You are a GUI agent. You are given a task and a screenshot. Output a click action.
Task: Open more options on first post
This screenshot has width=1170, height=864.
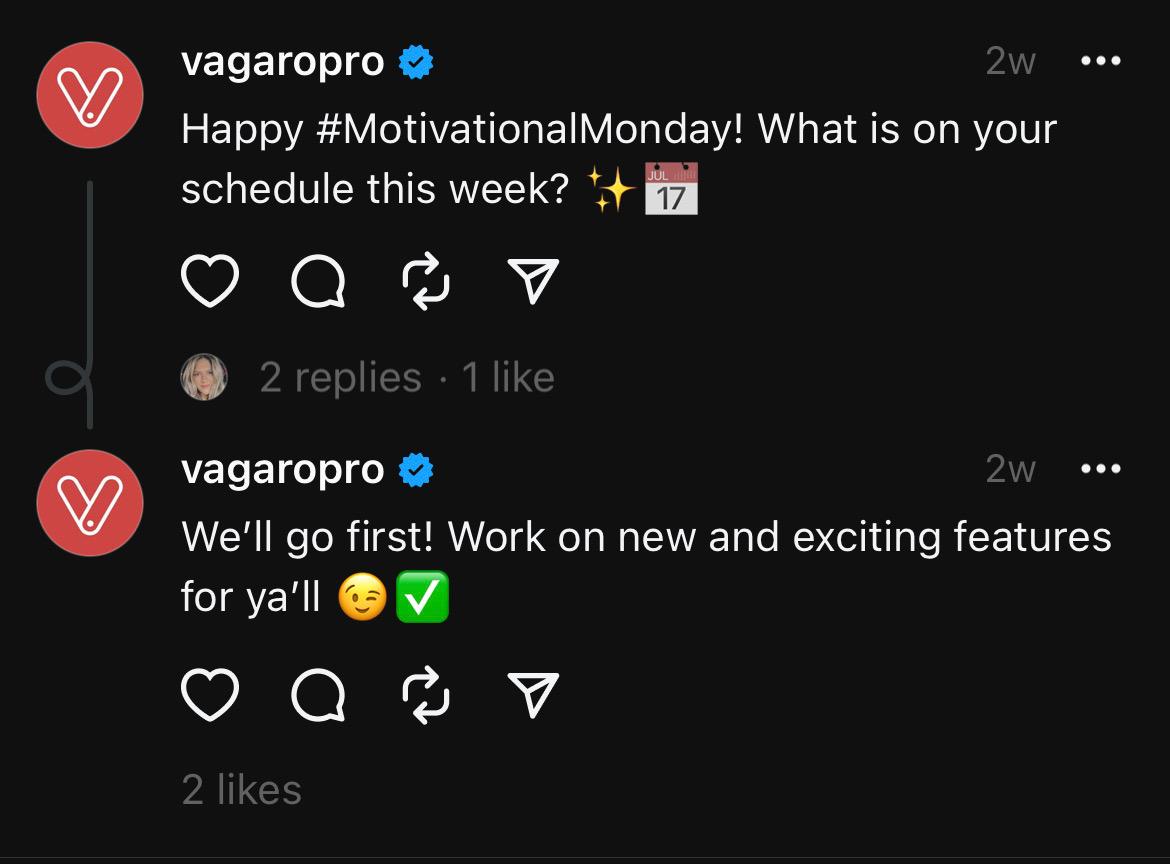pos(1101,62)
